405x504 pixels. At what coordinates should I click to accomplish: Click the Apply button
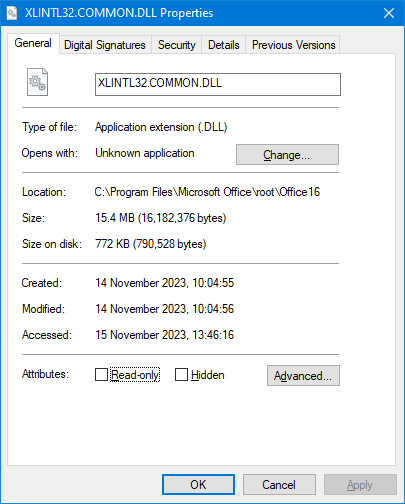[360, 485]
